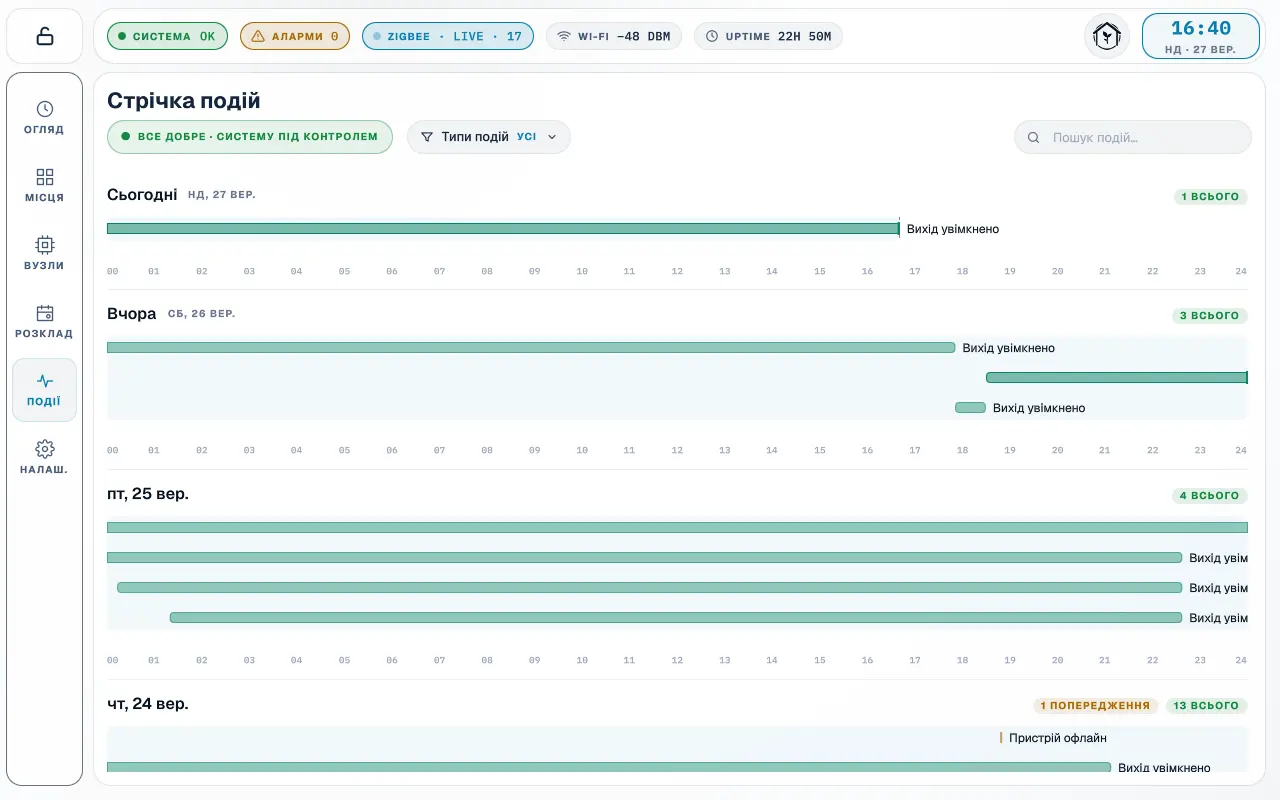
Task: Click the Сьогодні day heading
Action: coord(142,195)
